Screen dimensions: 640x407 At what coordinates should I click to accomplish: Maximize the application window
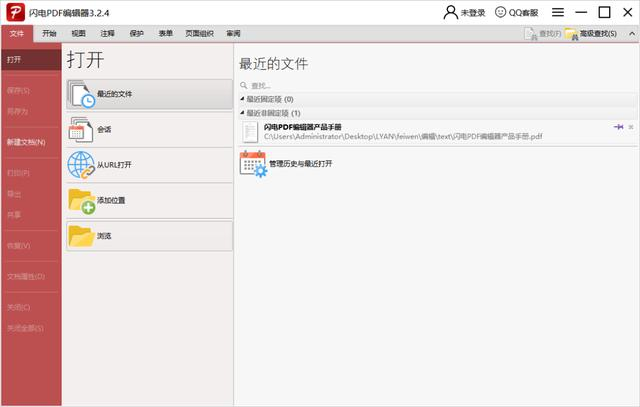pyautogui.click(x=604, y=13)
